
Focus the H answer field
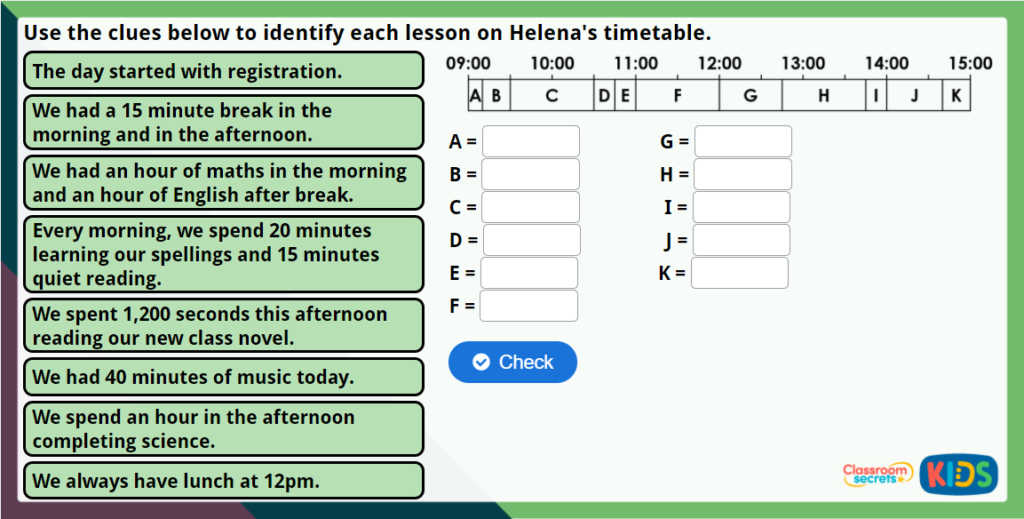click(x=742, y=175)
